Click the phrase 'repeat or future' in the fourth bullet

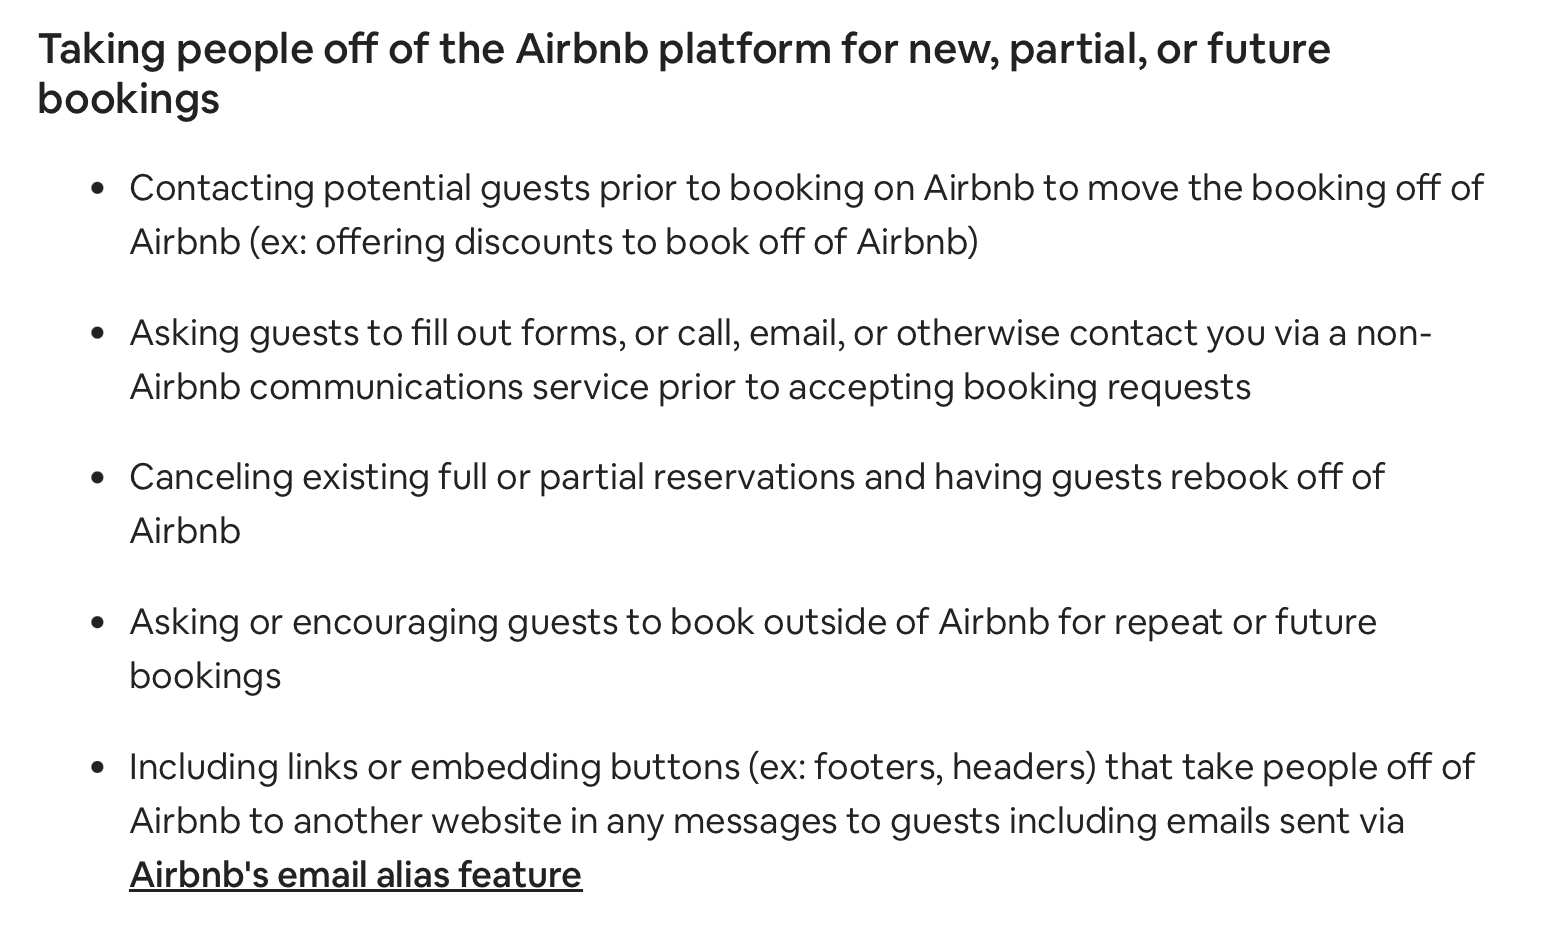(x=1245, y=622)
